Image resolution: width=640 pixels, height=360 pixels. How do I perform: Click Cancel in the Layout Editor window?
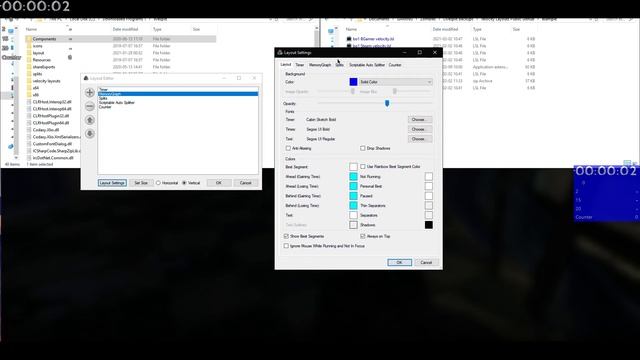pyautogui.click(x=246, y=183)
